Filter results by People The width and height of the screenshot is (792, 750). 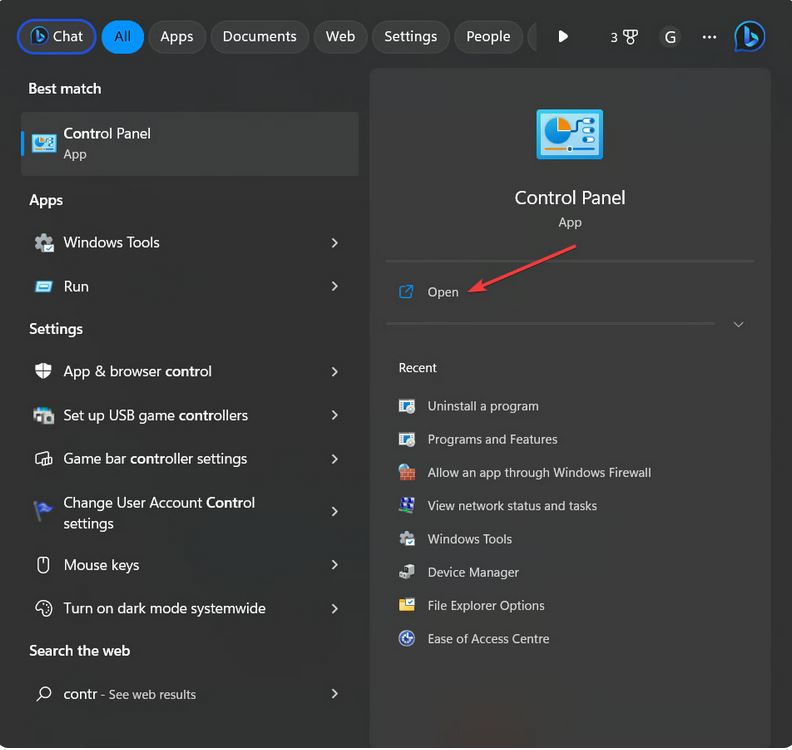pyautogui.click(x=488, y=36)
